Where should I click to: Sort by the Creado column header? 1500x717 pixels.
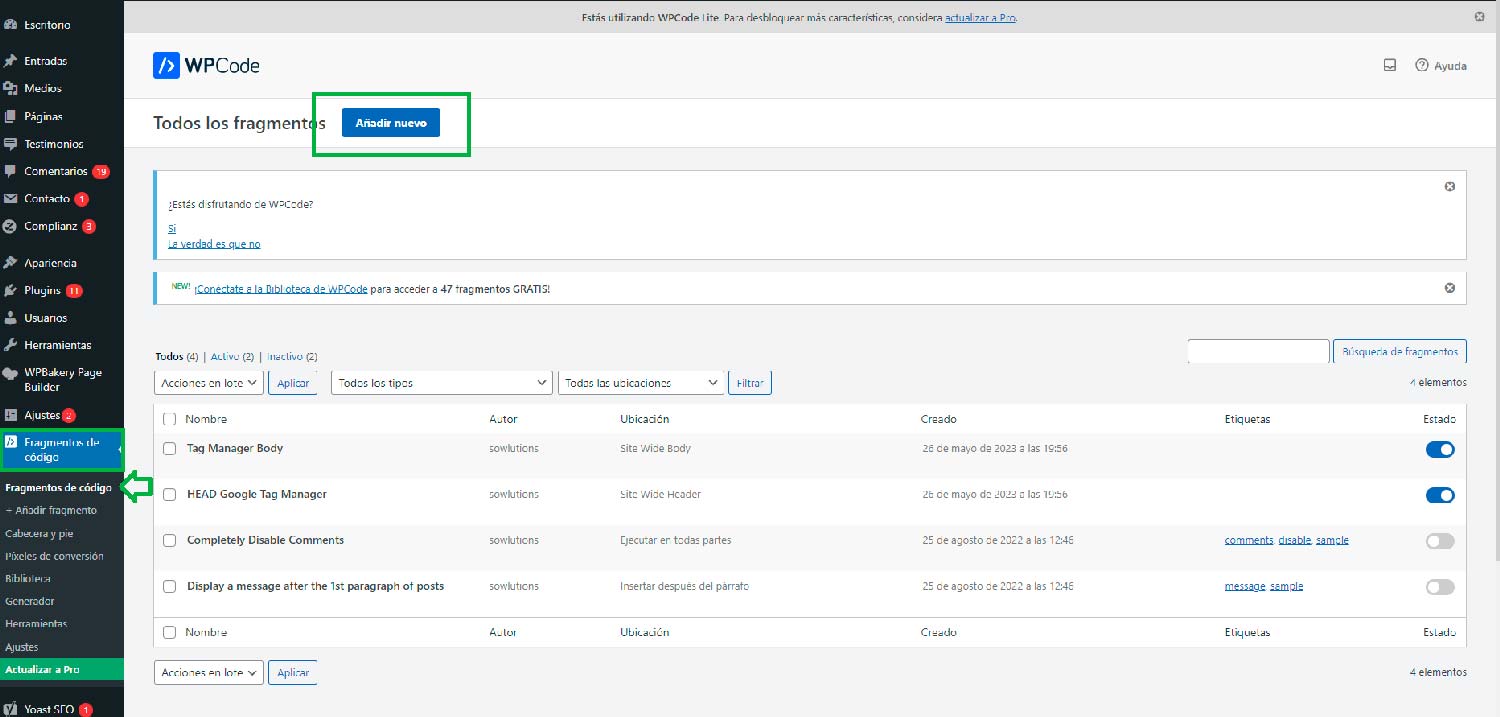[x=939, y=419]
